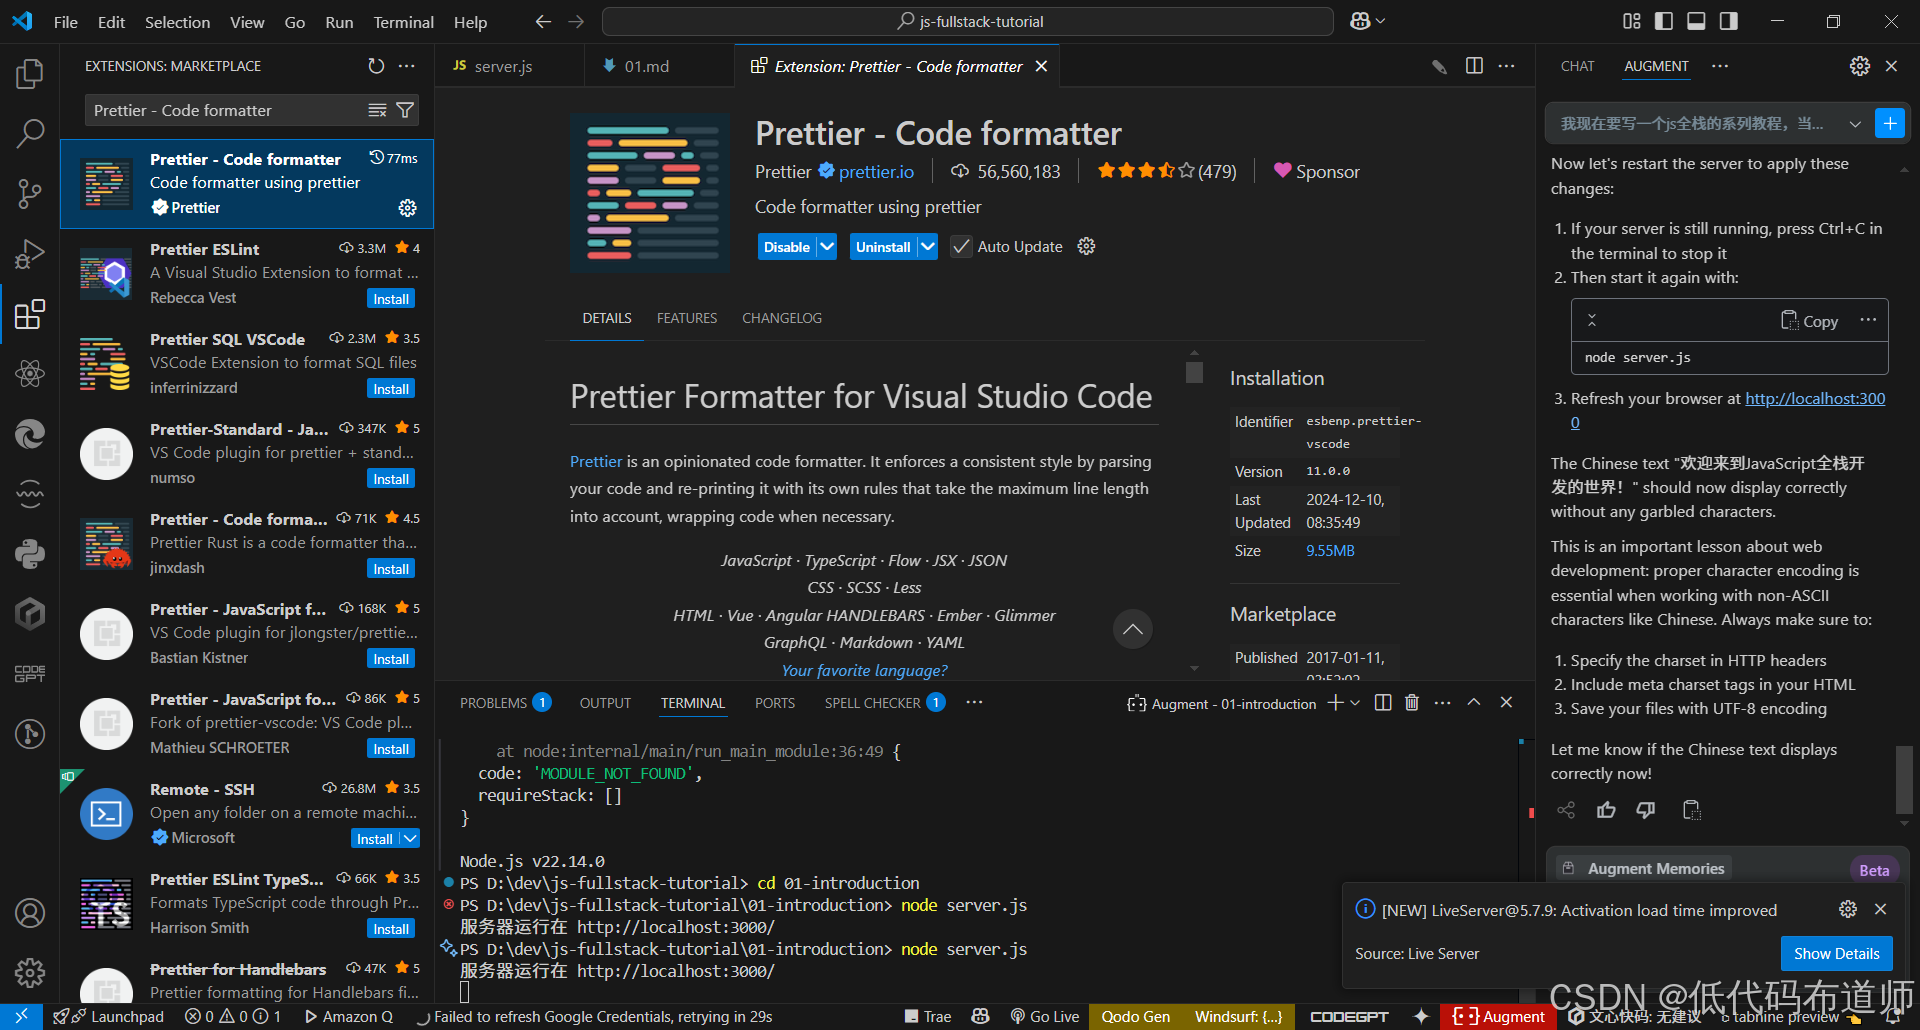Copy the node server.js code block
This screenshot has height=1030, width=1920.
pyautogui.click(x=1809, y=321)
